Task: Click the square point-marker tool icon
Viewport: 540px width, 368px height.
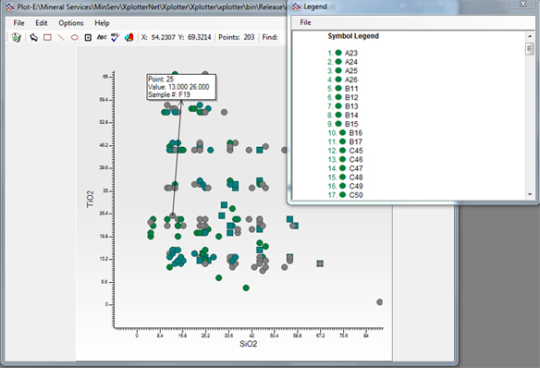Action: (x=88, y=38)
